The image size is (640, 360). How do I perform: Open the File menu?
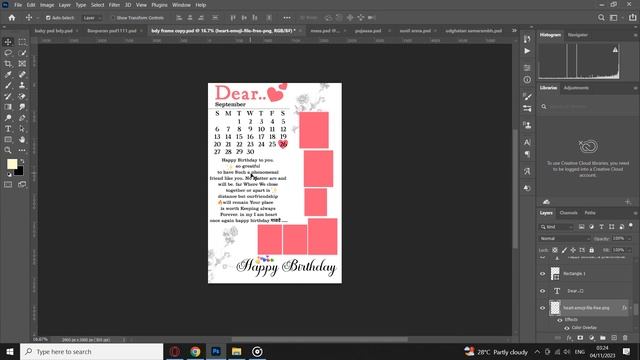tap(18, 5)
